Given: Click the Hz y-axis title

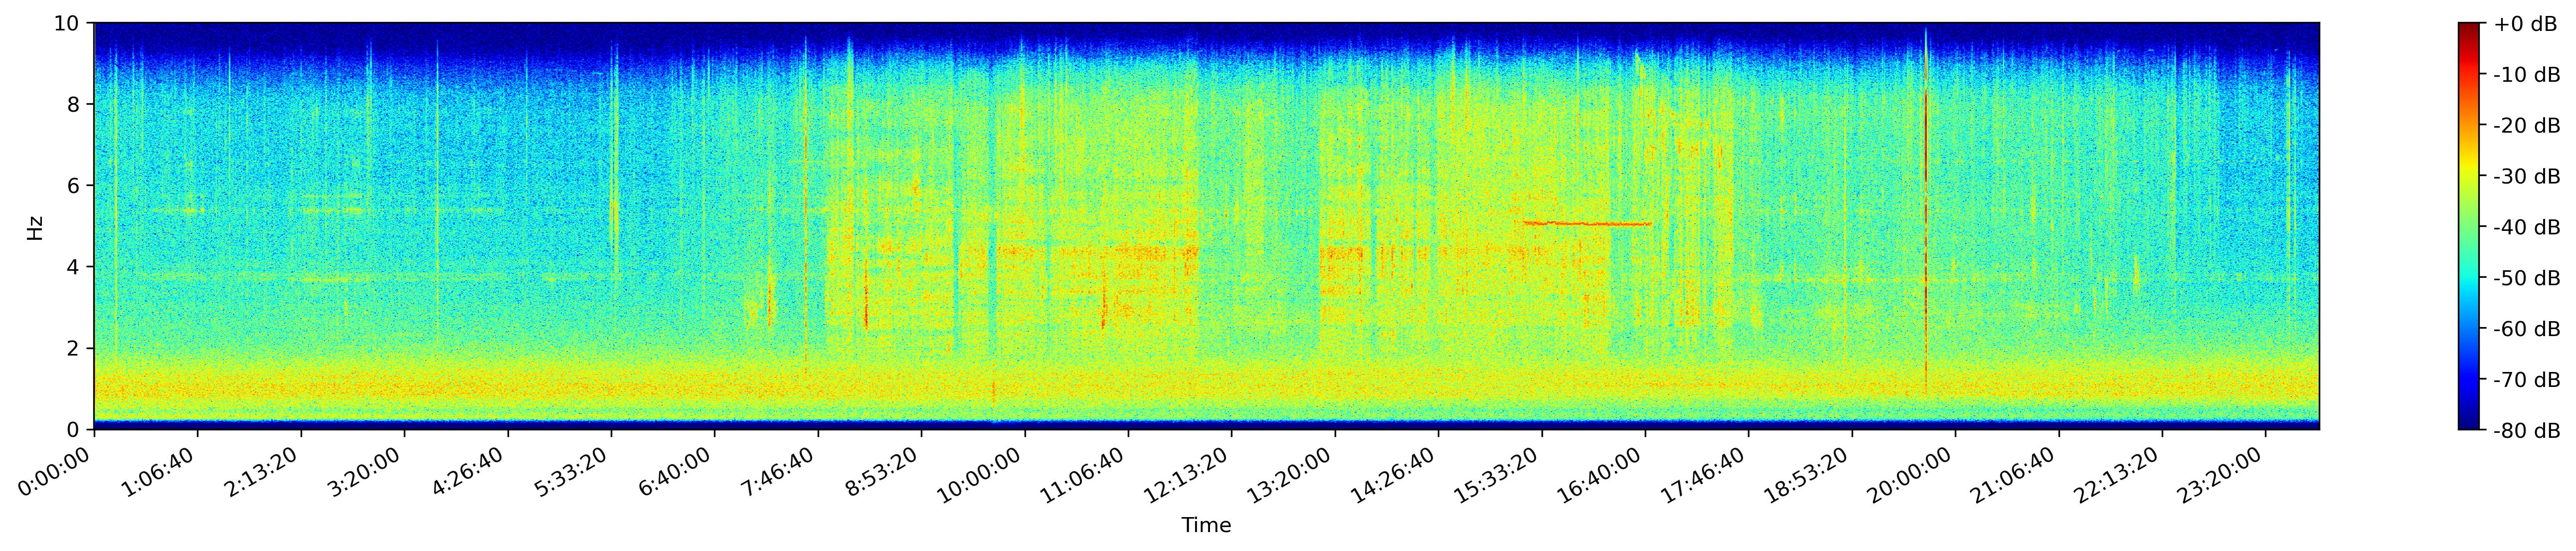Looking at the screenshot, I should click(x=36, y=227).
